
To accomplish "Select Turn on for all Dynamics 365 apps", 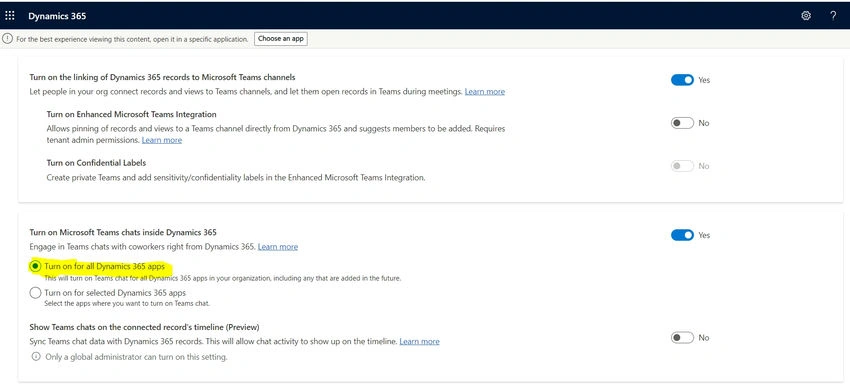I will (x=35, y=266).
